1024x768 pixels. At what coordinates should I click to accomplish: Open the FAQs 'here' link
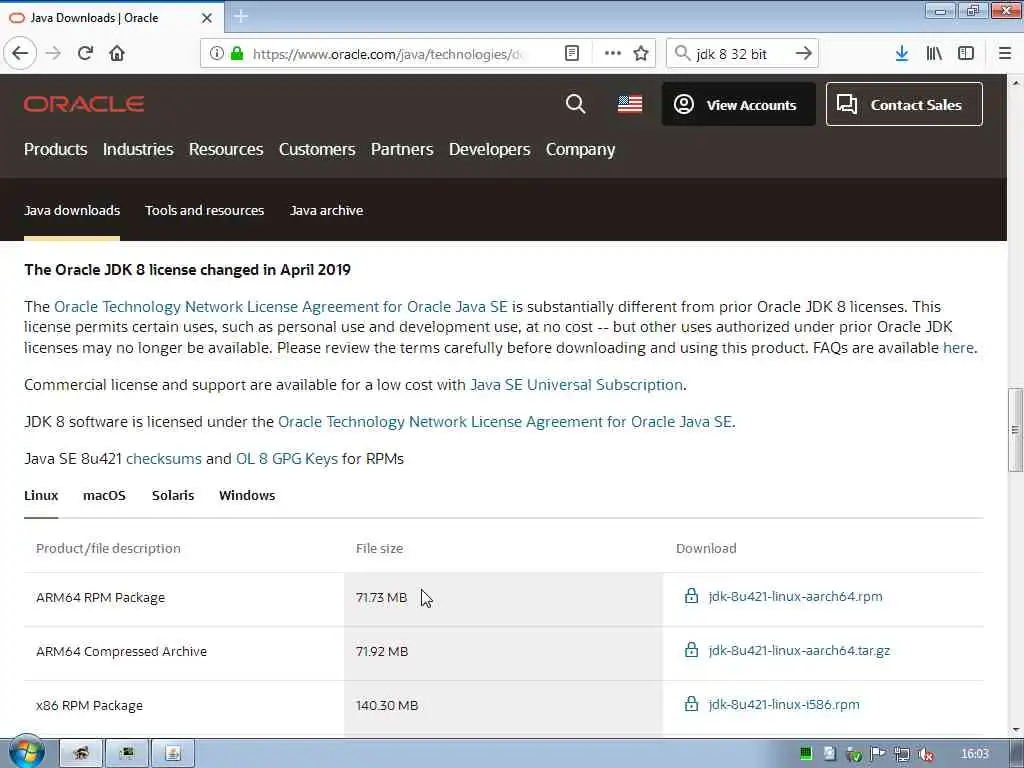[x=958, y=348]
